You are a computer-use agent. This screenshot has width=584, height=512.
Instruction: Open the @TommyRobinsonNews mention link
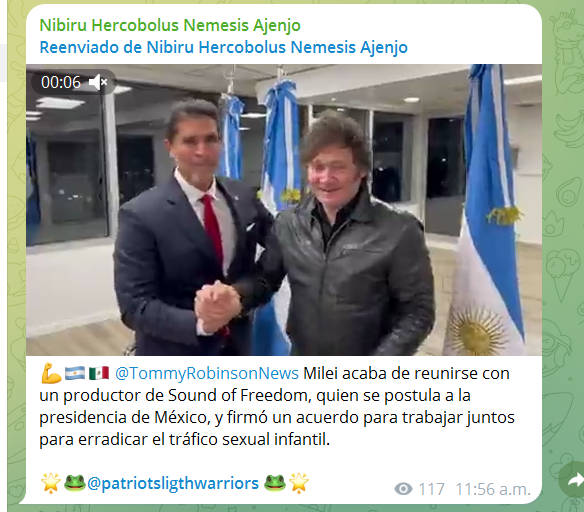click(x=207, y=373)
